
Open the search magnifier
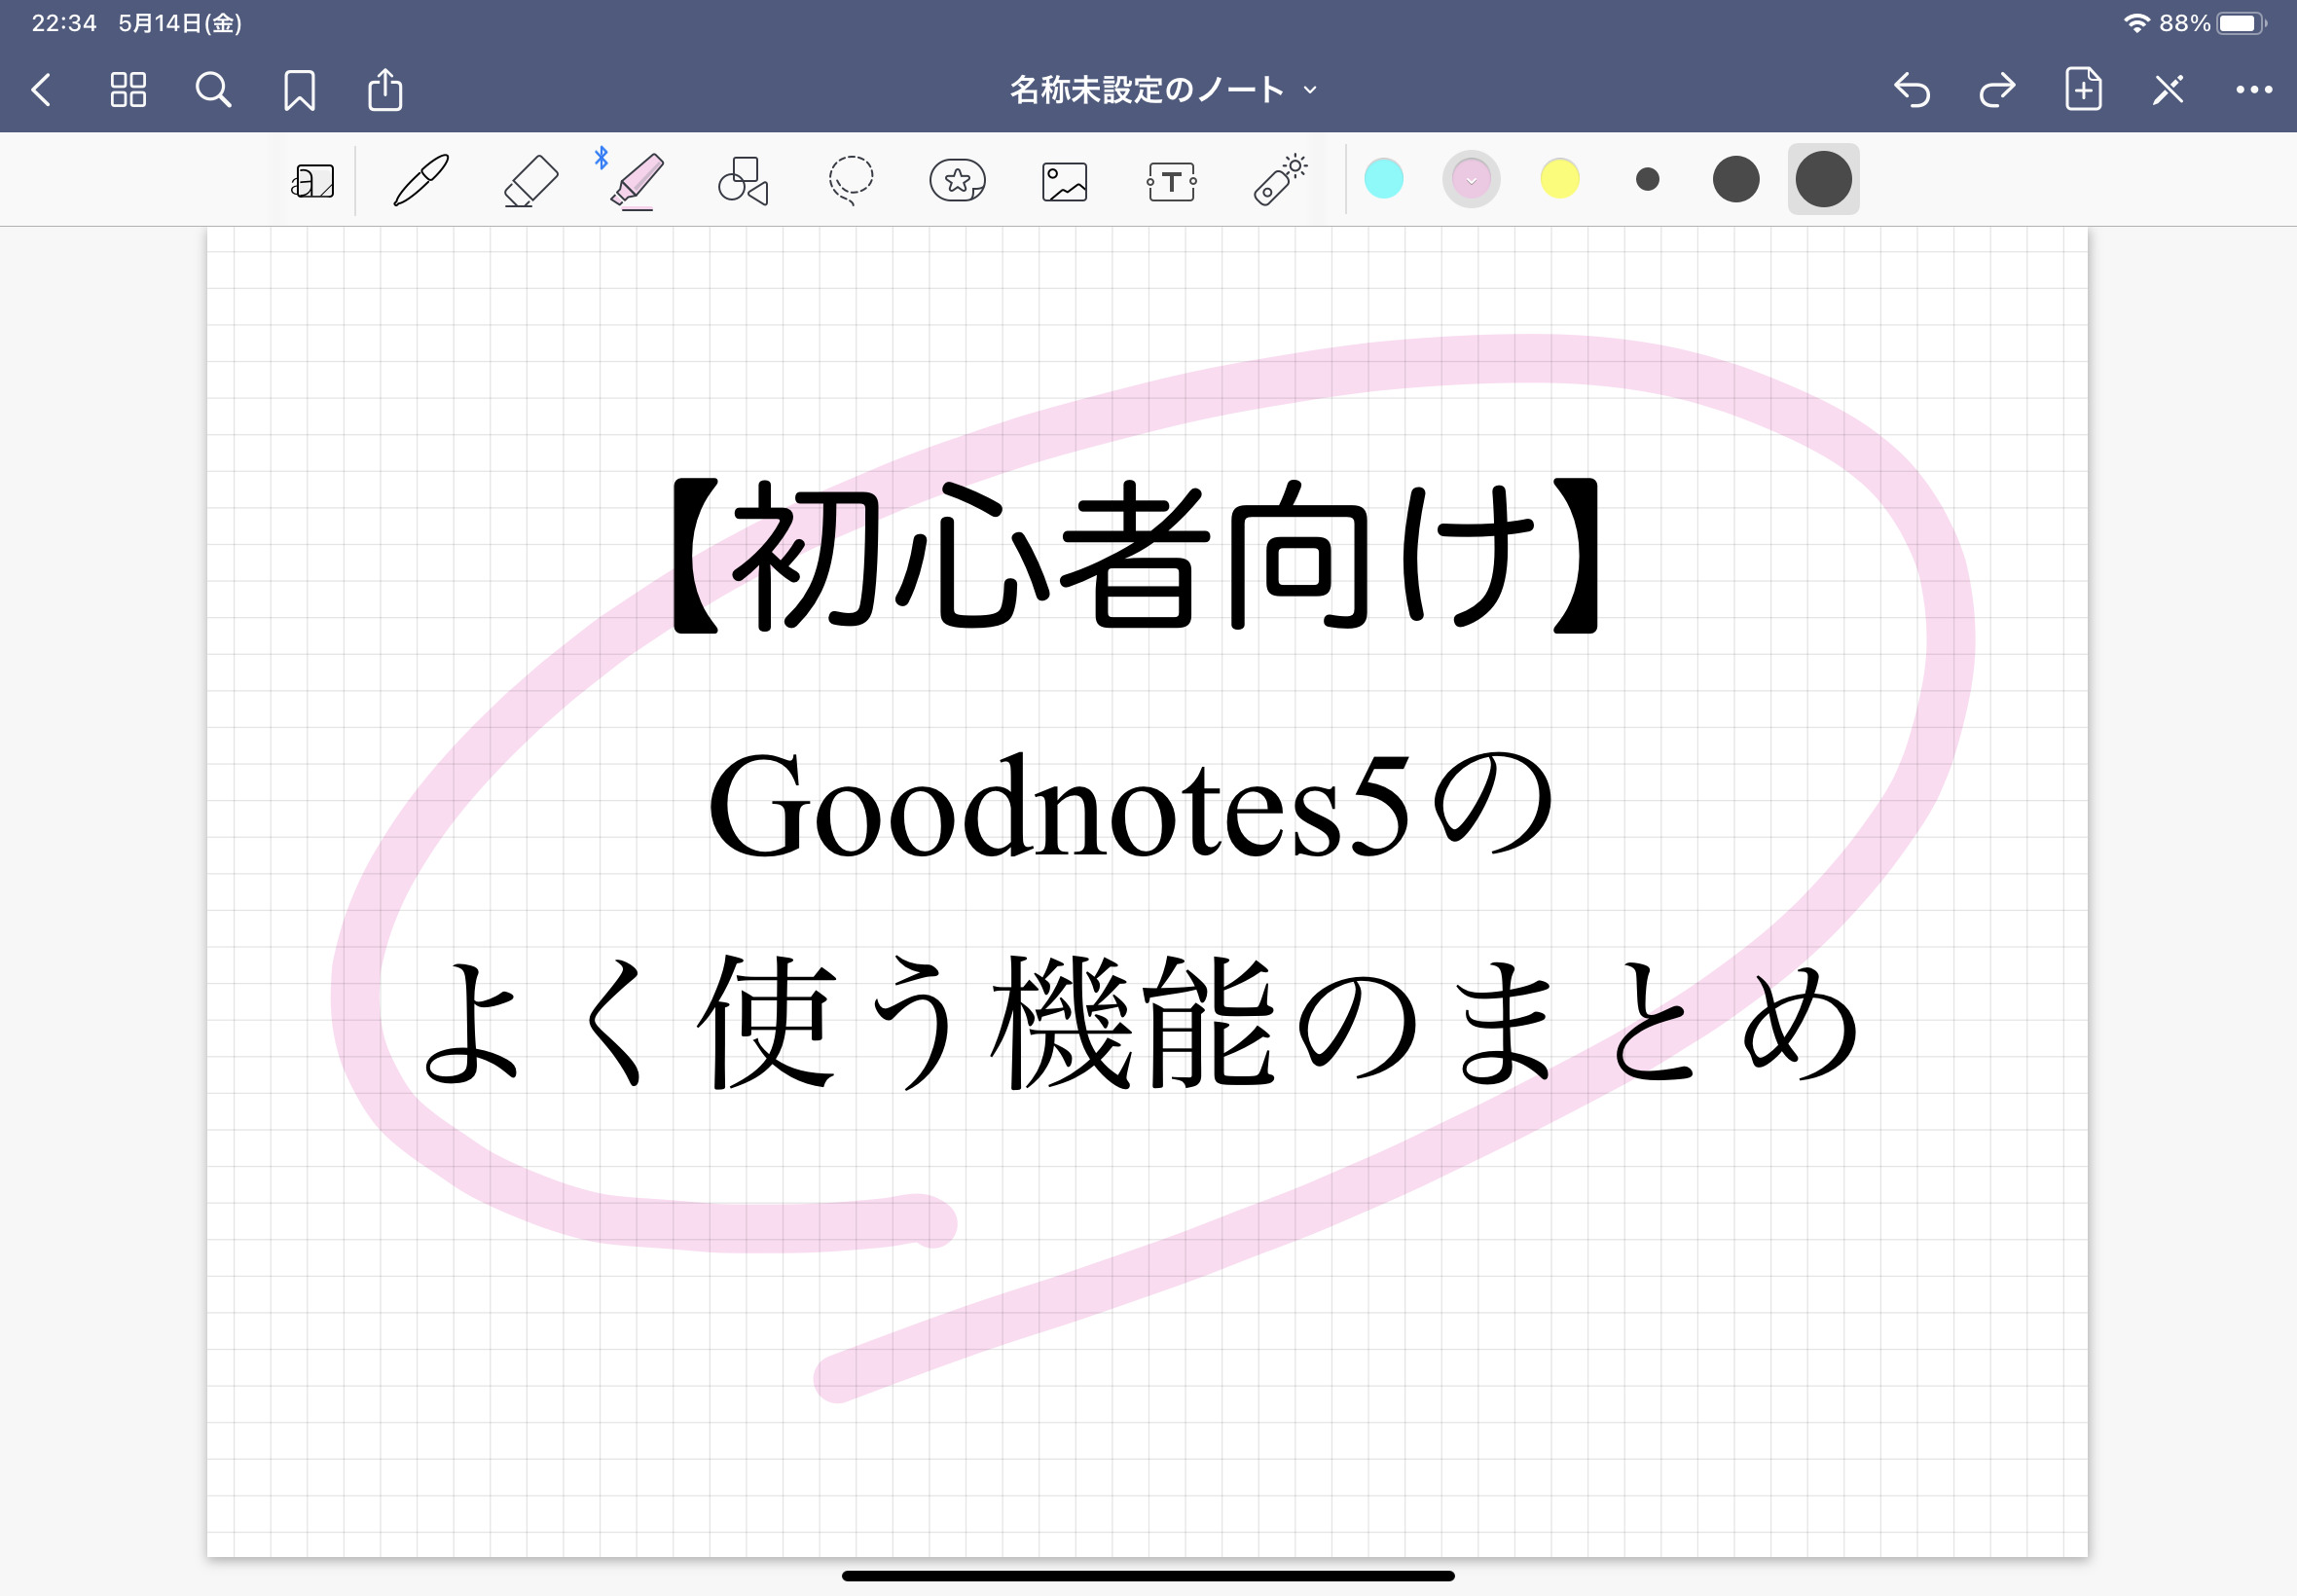coord(213,90)
